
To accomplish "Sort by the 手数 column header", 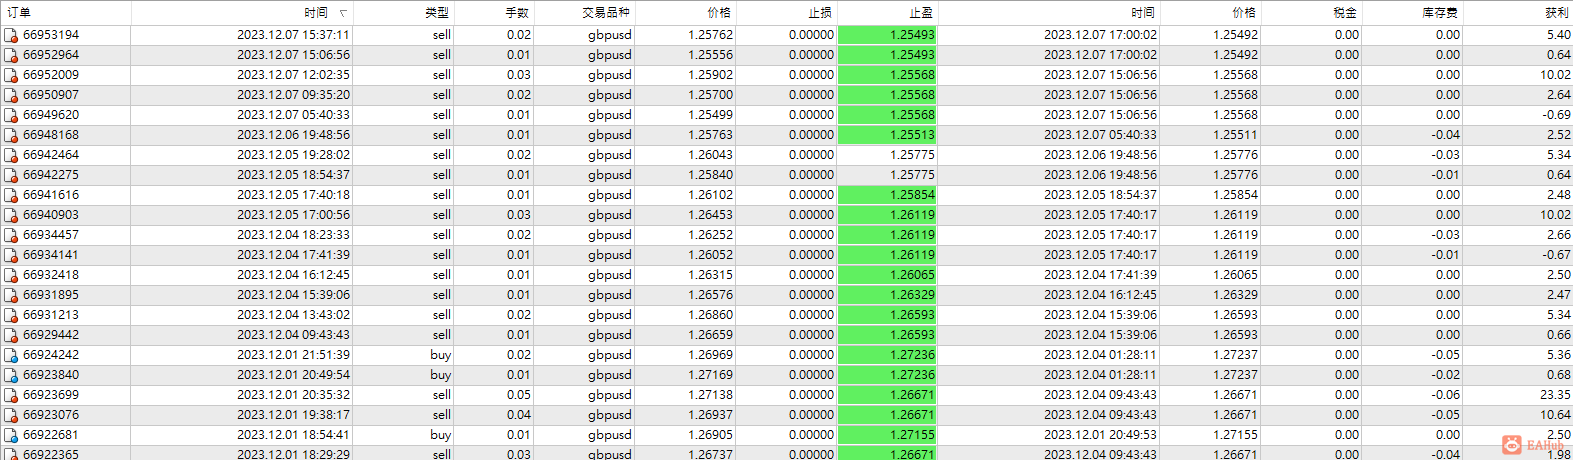I will point(494,13).
